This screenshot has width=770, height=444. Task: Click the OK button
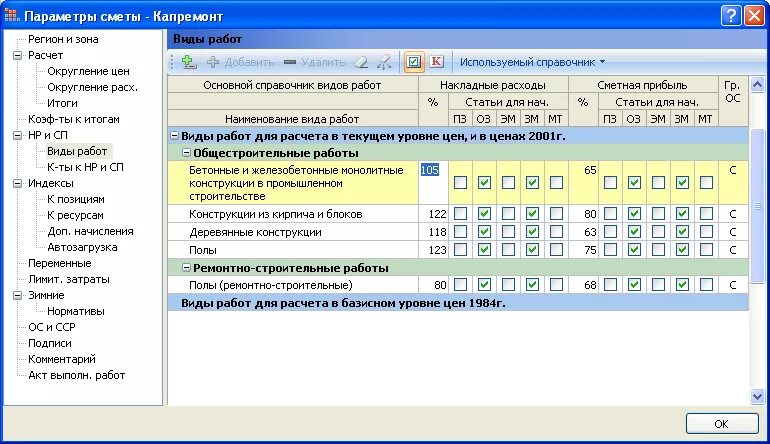722,423
